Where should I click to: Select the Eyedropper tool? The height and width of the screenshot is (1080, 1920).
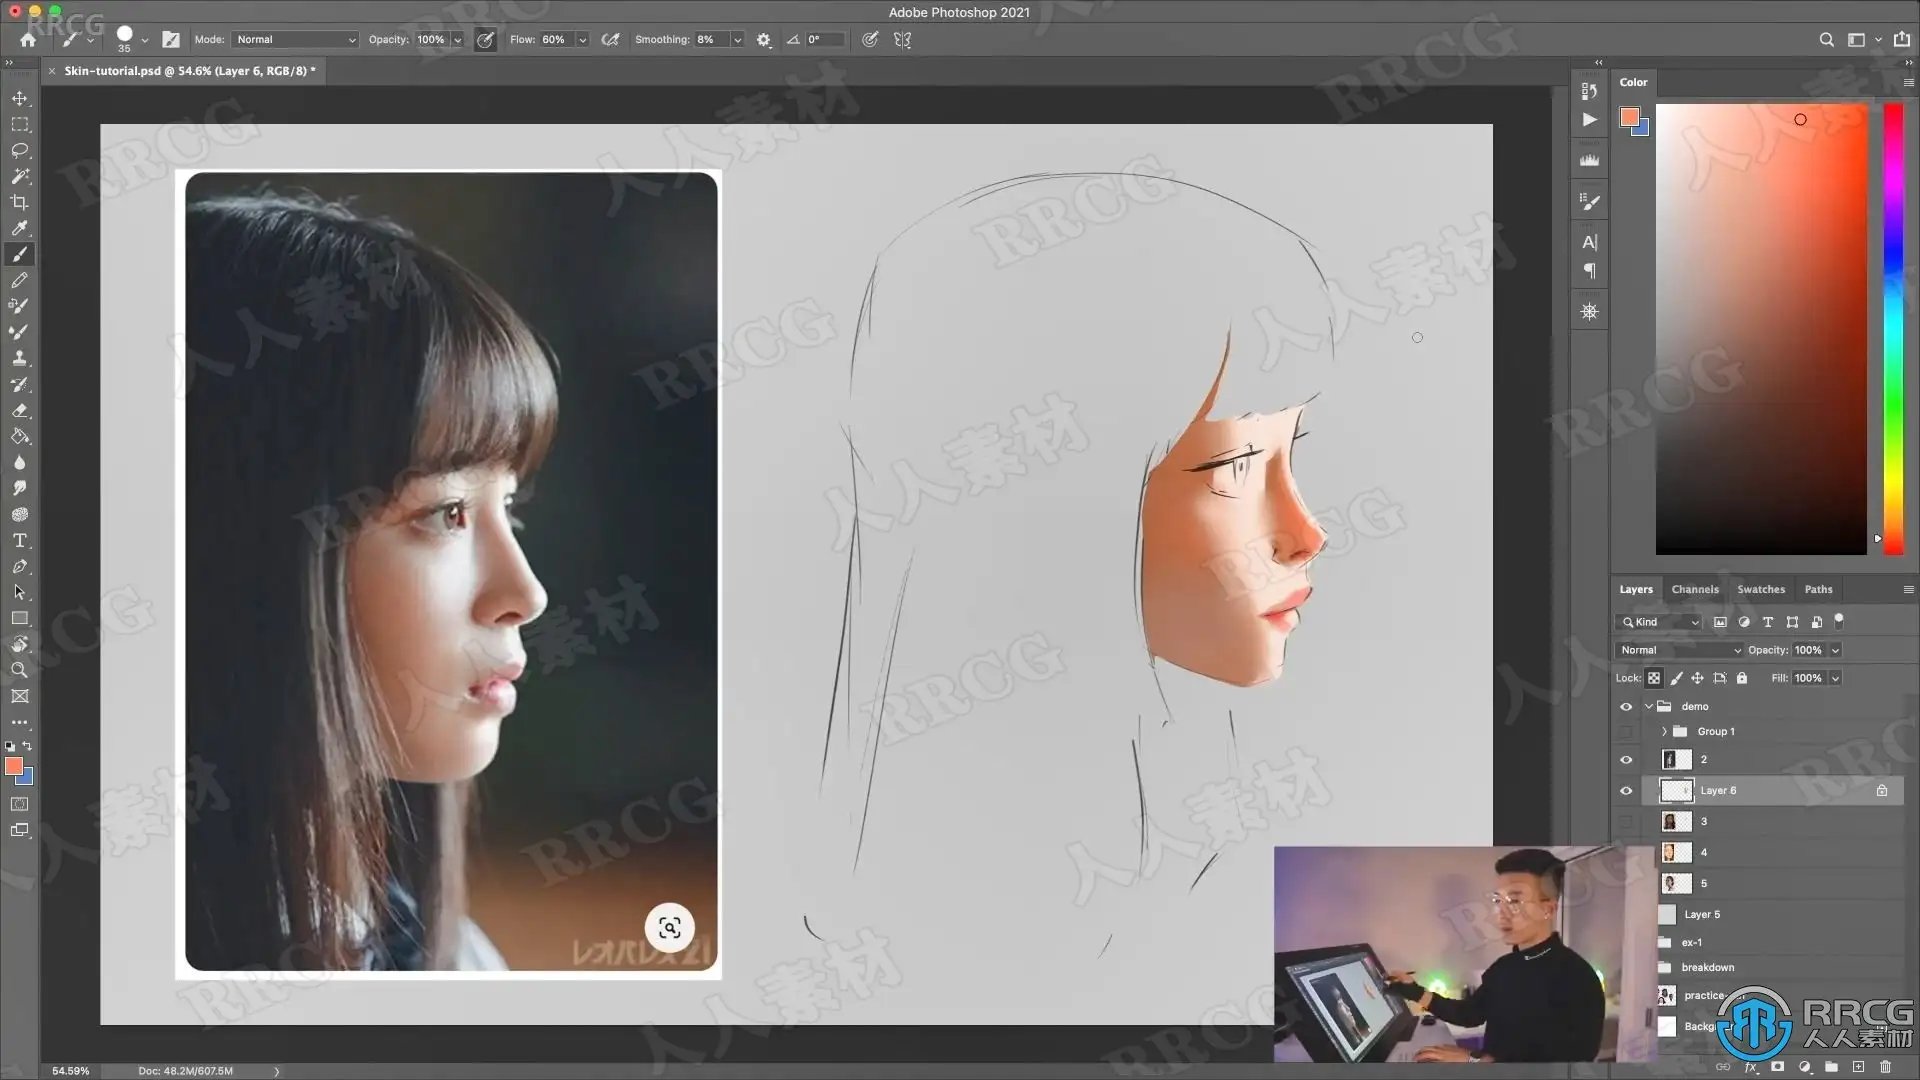[19, 228]
